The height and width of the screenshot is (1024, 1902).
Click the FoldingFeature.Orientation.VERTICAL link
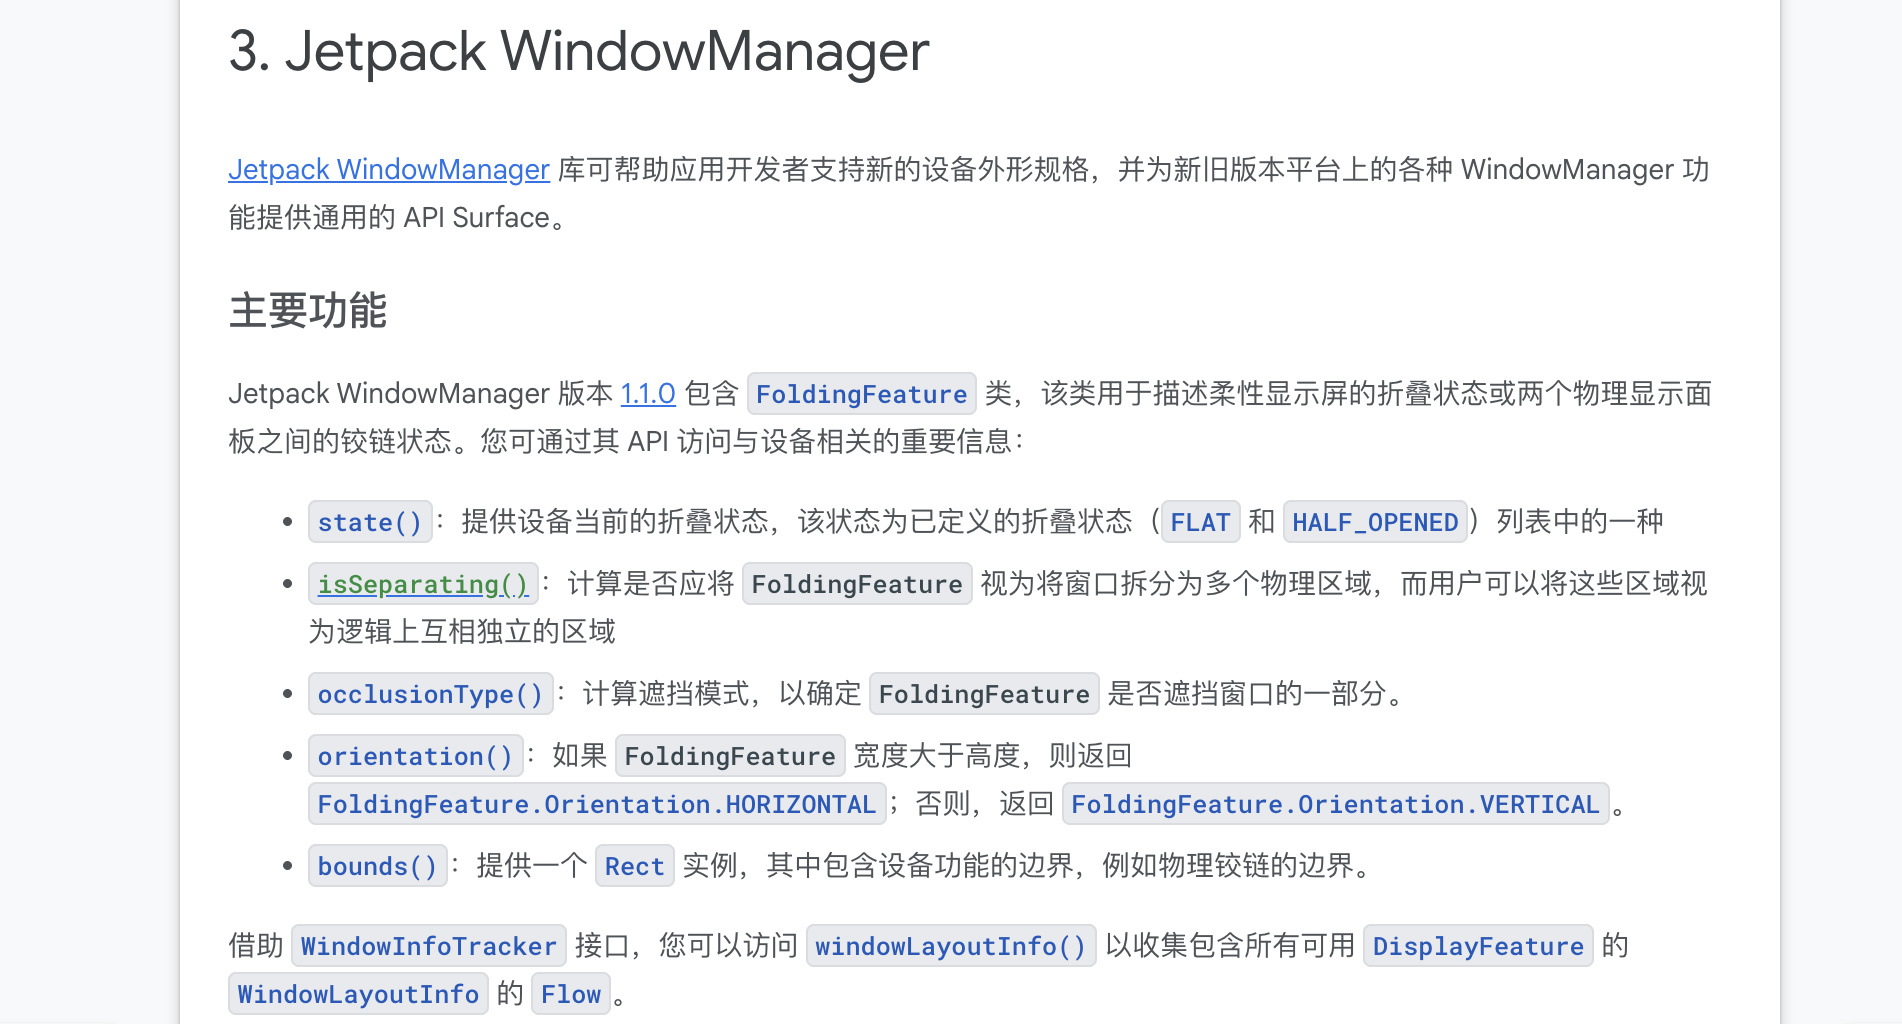click(1334, 804)
